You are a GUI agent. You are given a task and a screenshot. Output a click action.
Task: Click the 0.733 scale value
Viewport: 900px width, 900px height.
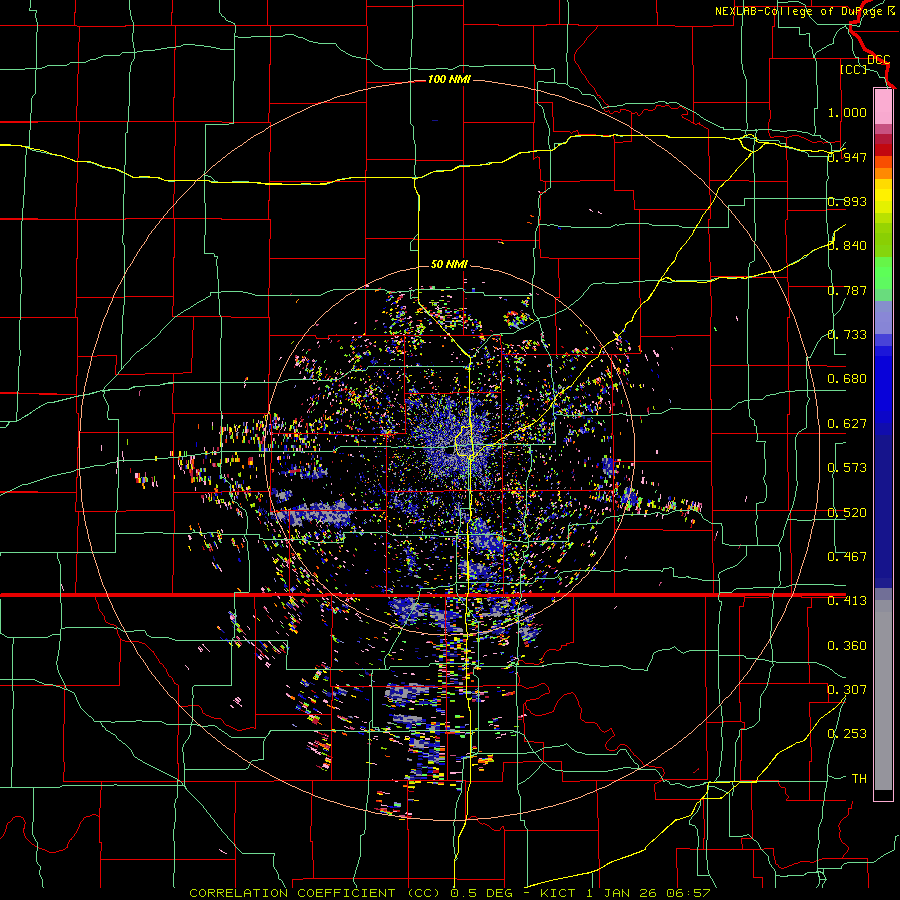coord(847,335)
